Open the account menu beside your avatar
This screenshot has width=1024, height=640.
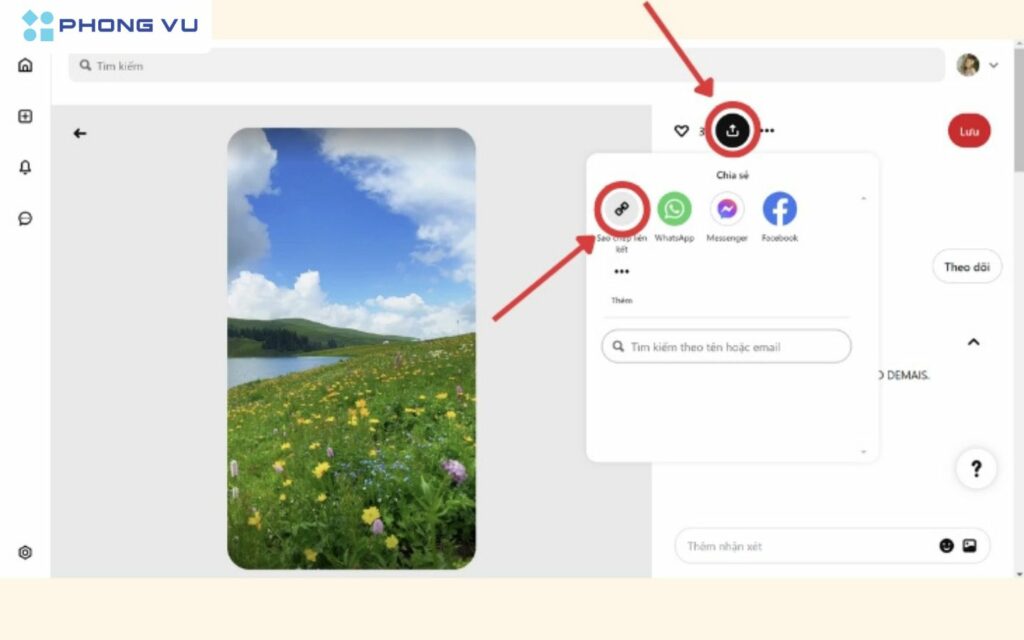point(993,65)
